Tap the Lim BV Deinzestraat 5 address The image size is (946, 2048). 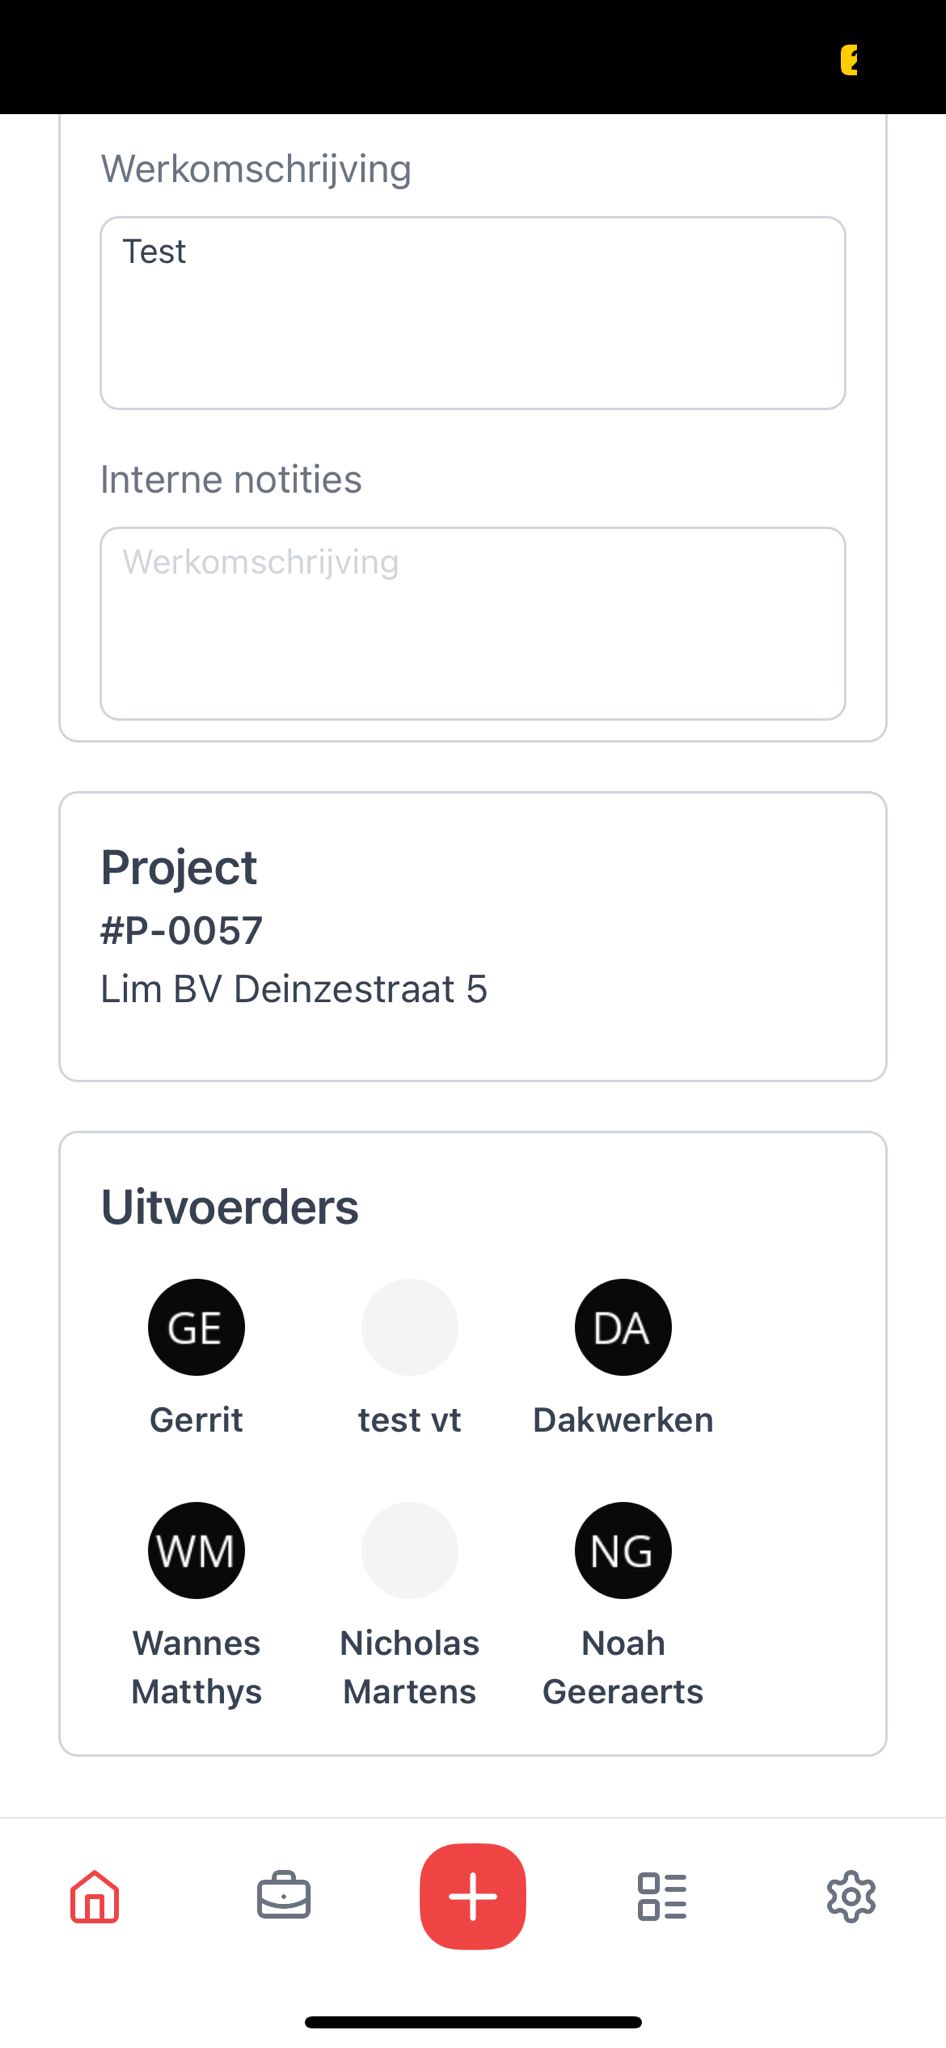tap(294, 989)
